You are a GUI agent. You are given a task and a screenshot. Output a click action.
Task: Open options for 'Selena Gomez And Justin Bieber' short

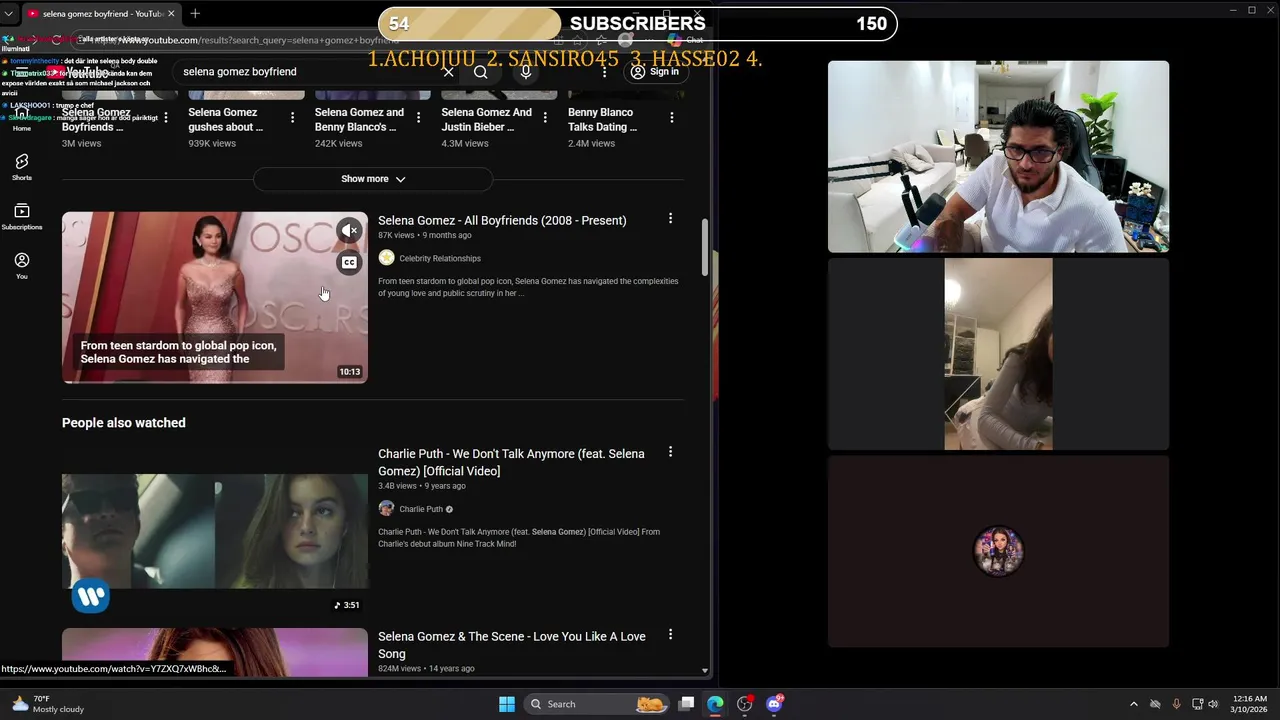click(545, 118)
